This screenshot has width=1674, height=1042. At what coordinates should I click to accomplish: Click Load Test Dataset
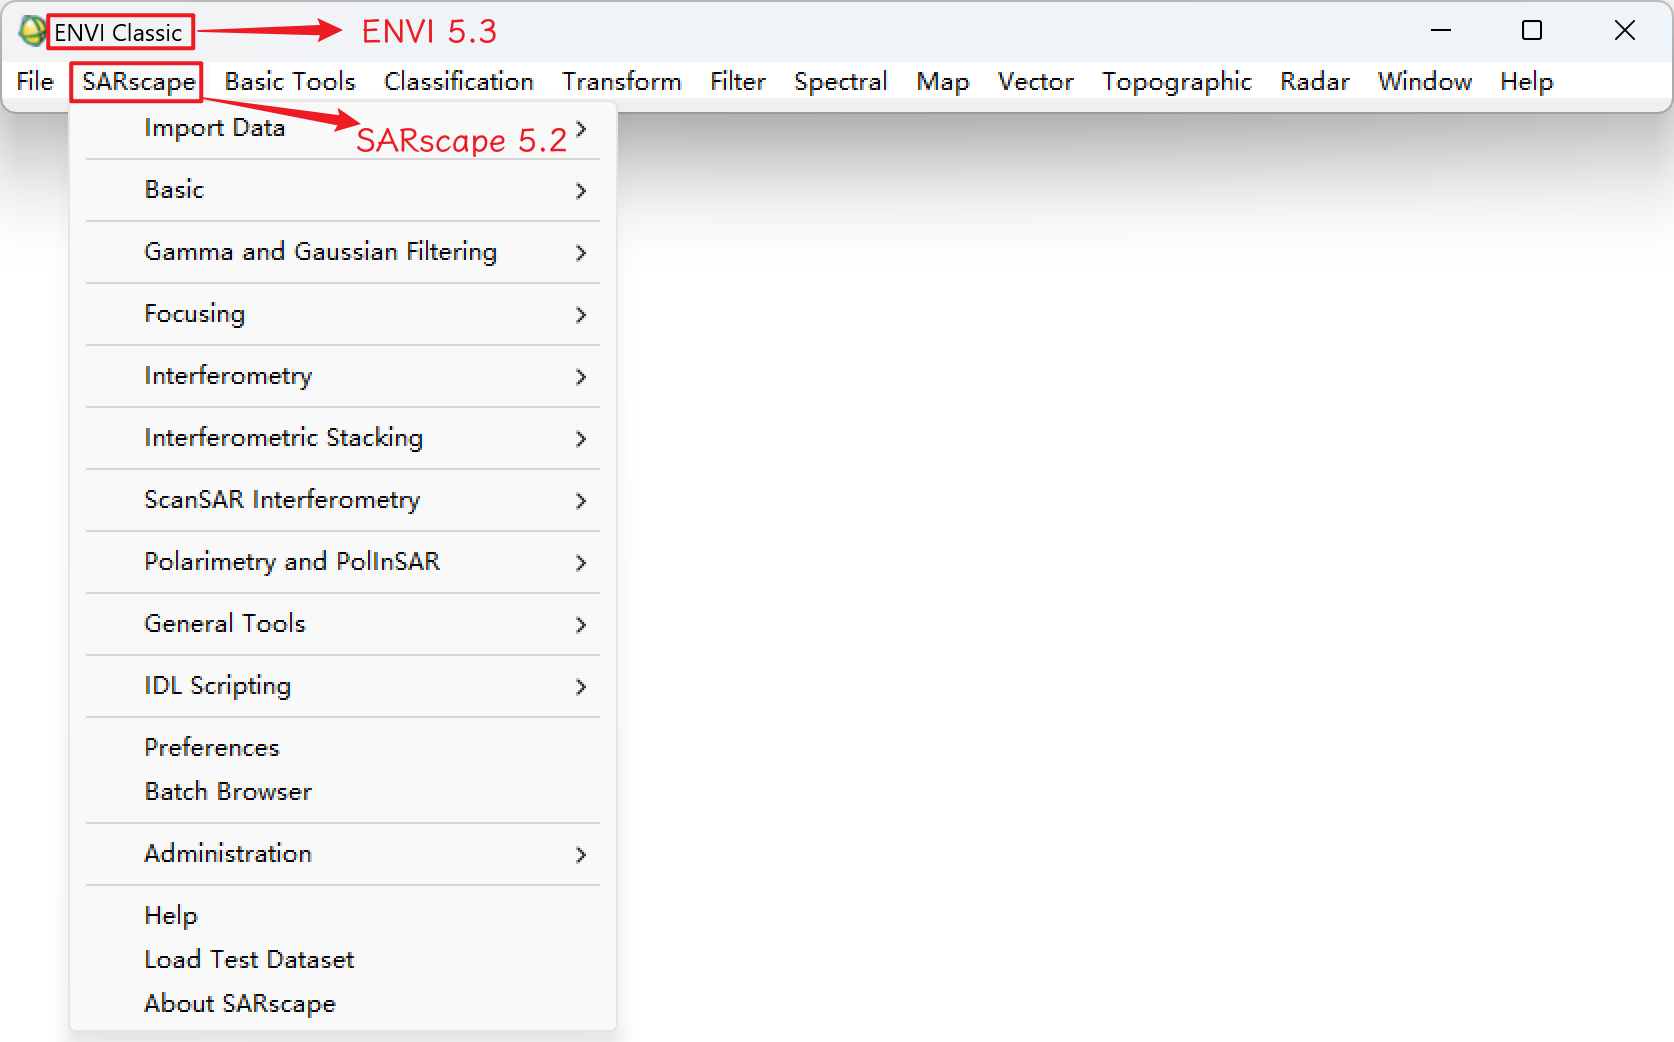[x=343, y=960]
